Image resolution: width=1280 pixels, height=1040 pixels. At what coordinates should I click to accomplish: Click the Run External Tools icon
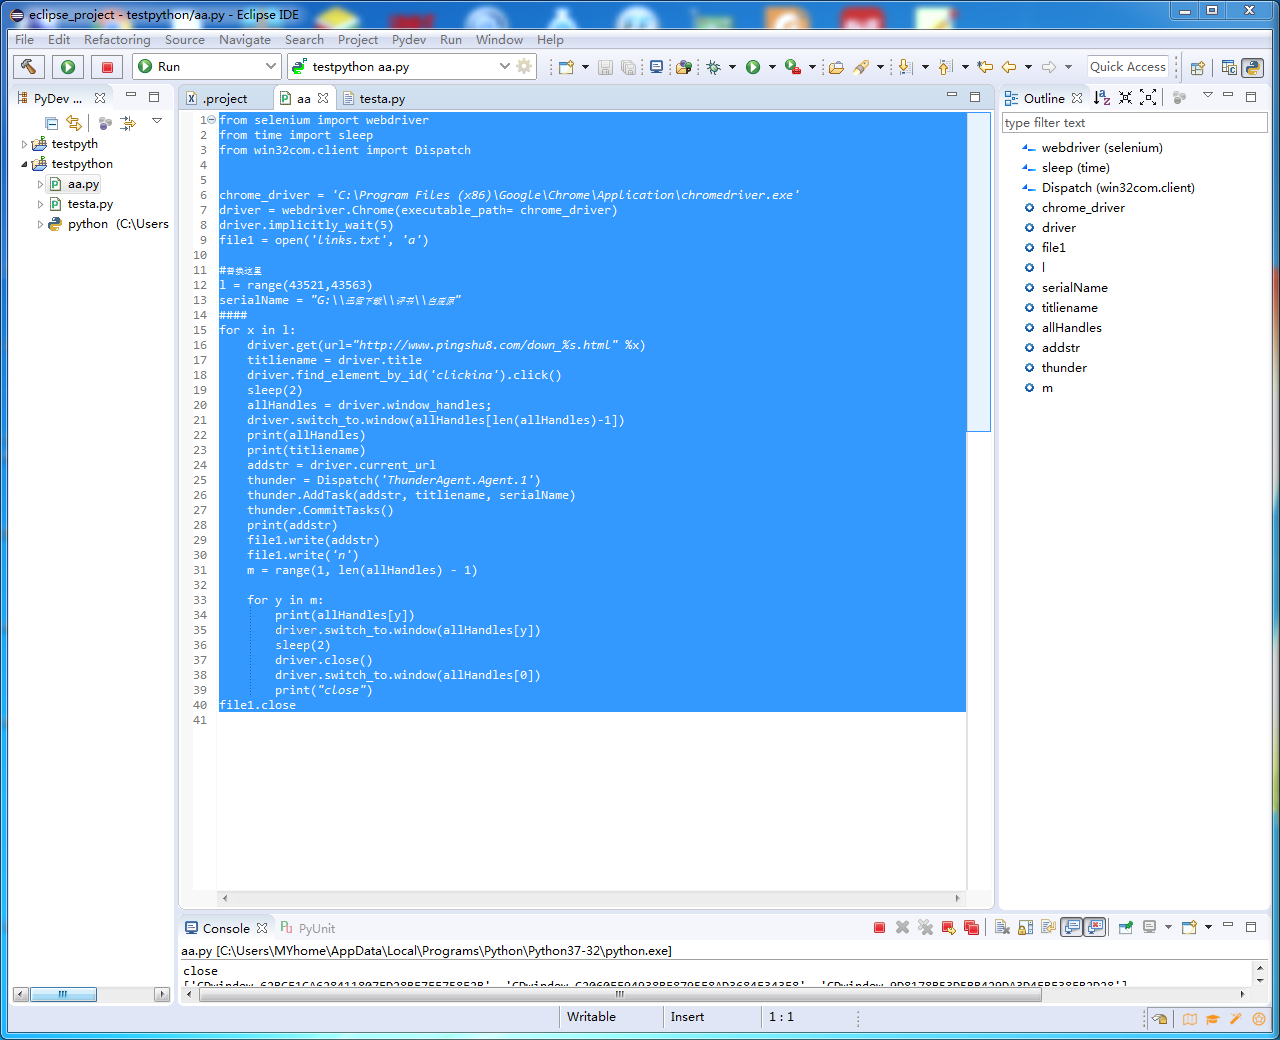click(793, 67)
